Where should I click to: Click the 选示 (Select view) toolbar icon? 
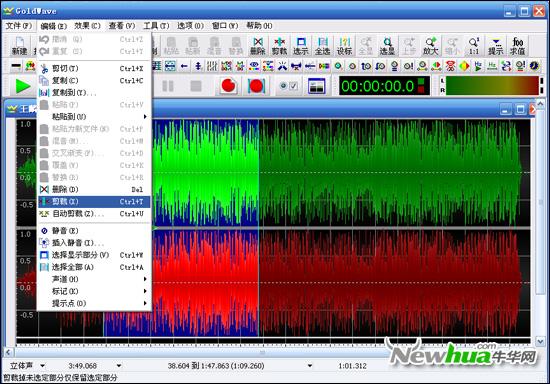tap(301, 46)
